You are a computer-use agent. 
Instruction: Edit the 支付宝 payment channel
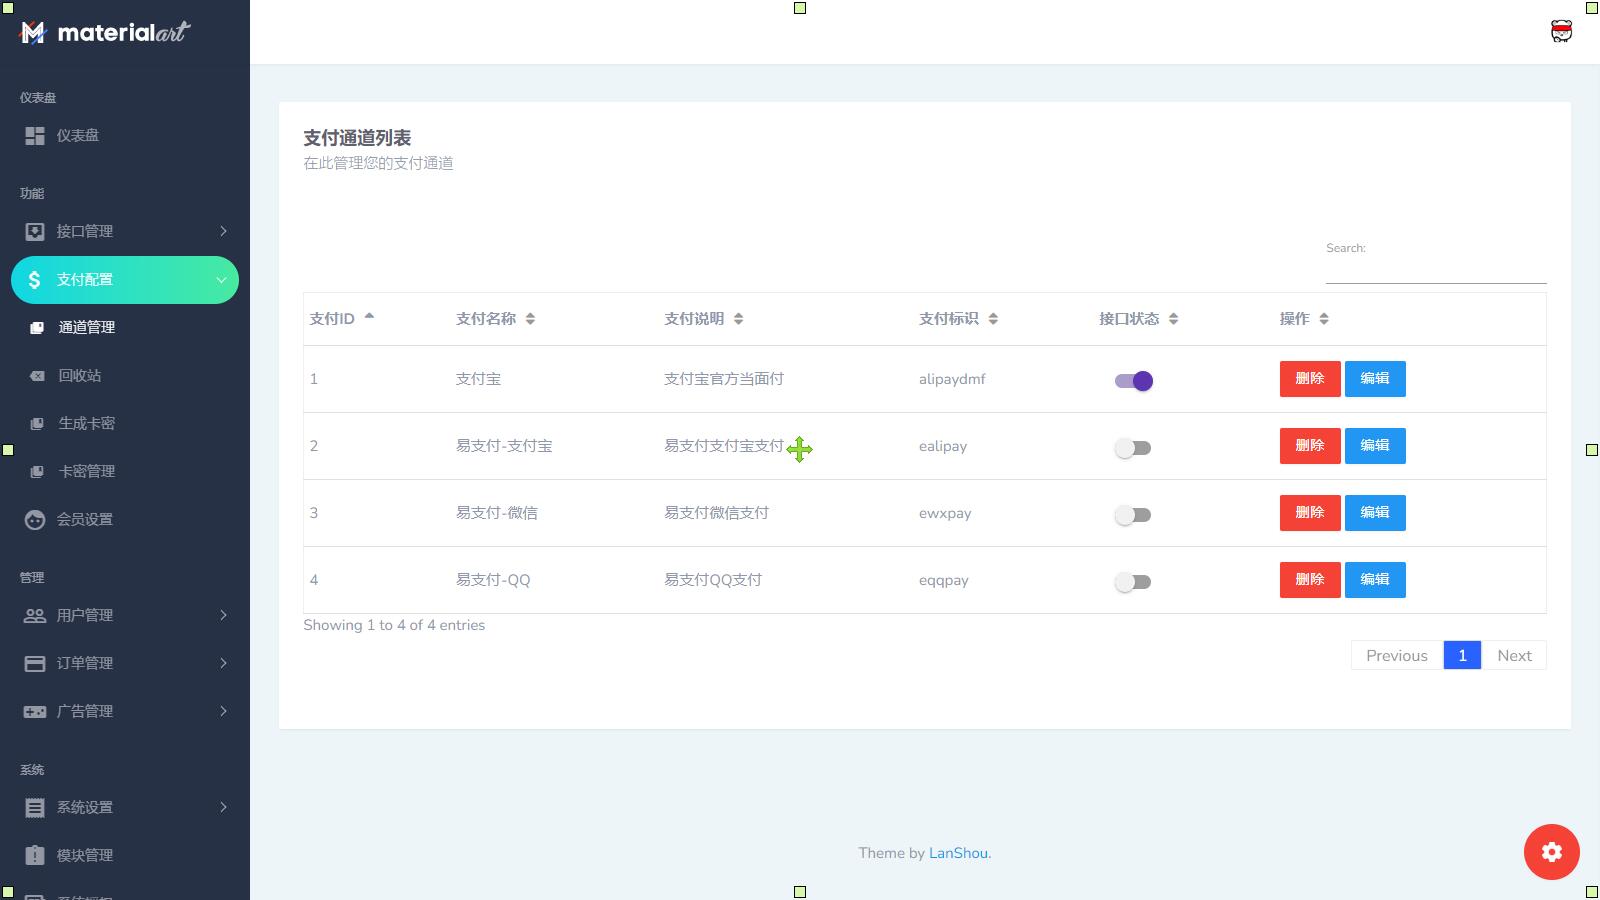coord(1374,379)
